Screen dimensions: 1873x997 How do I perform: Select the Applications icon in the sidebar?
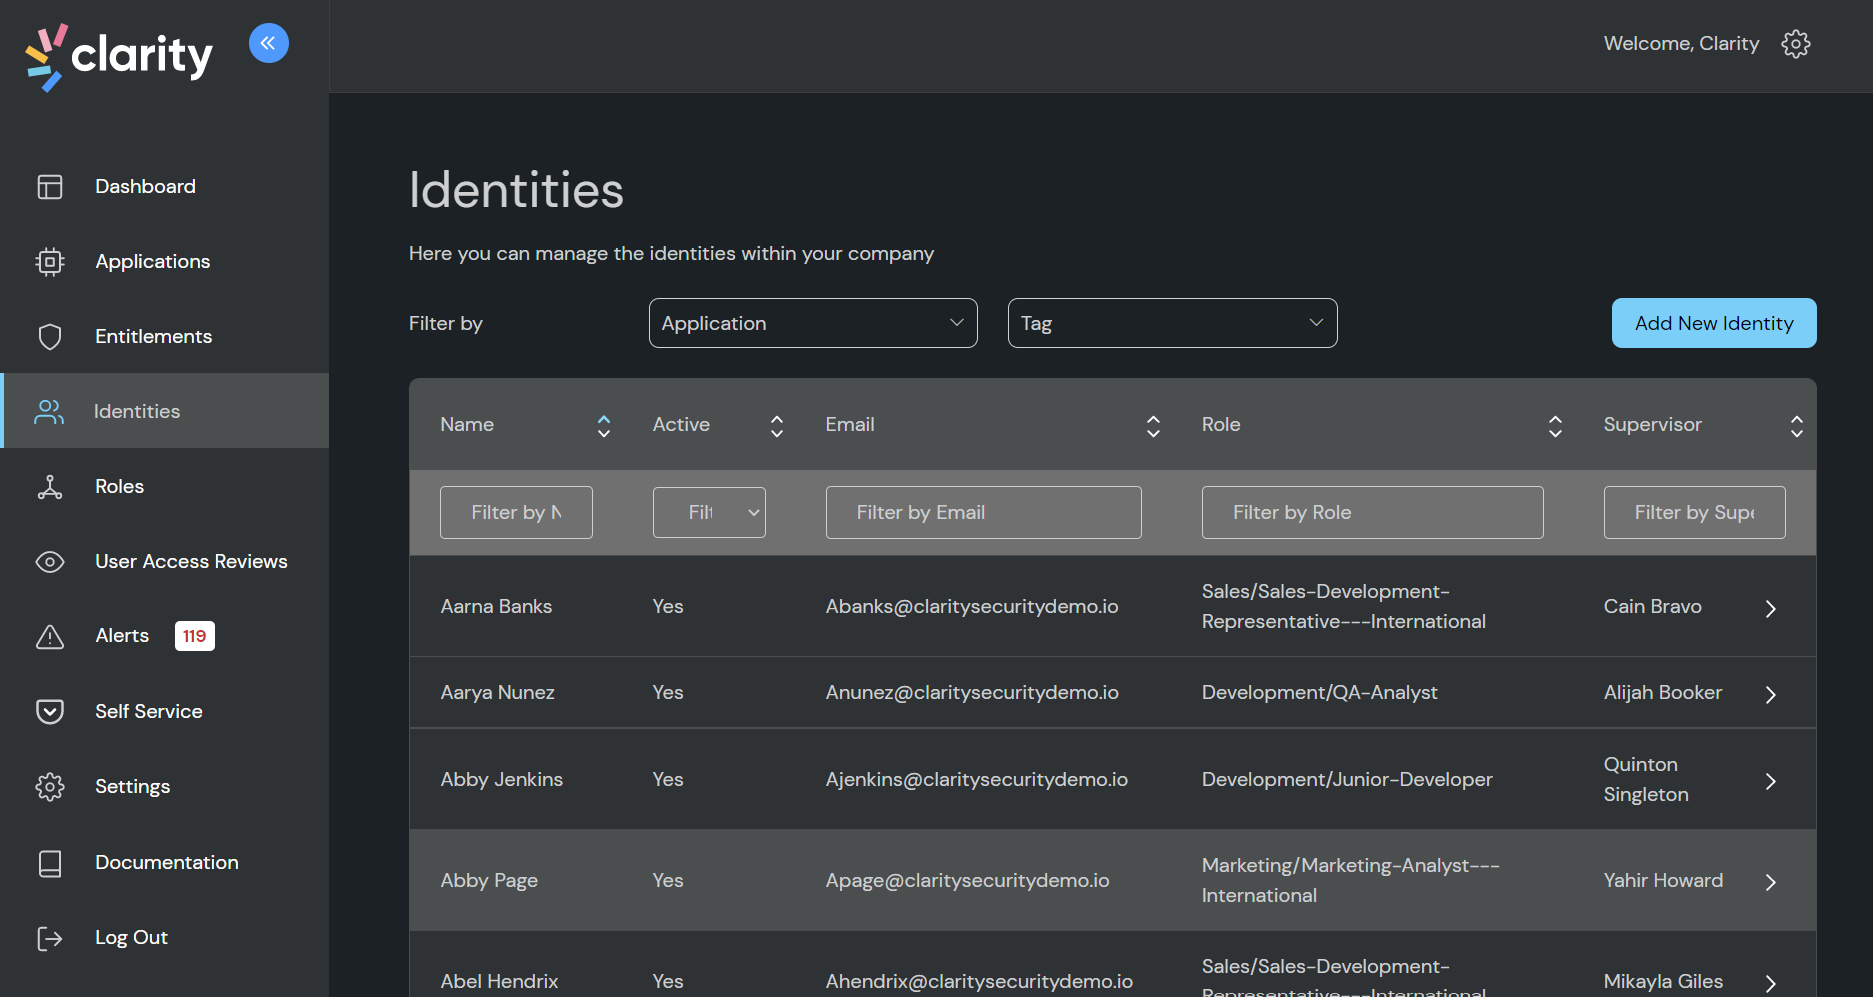tap(50, 261)
